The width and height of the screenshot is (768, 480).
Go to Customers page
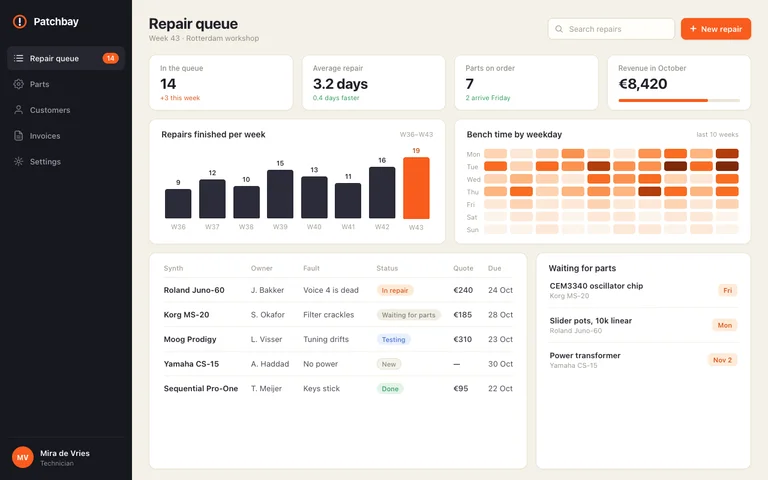[66, 110]
